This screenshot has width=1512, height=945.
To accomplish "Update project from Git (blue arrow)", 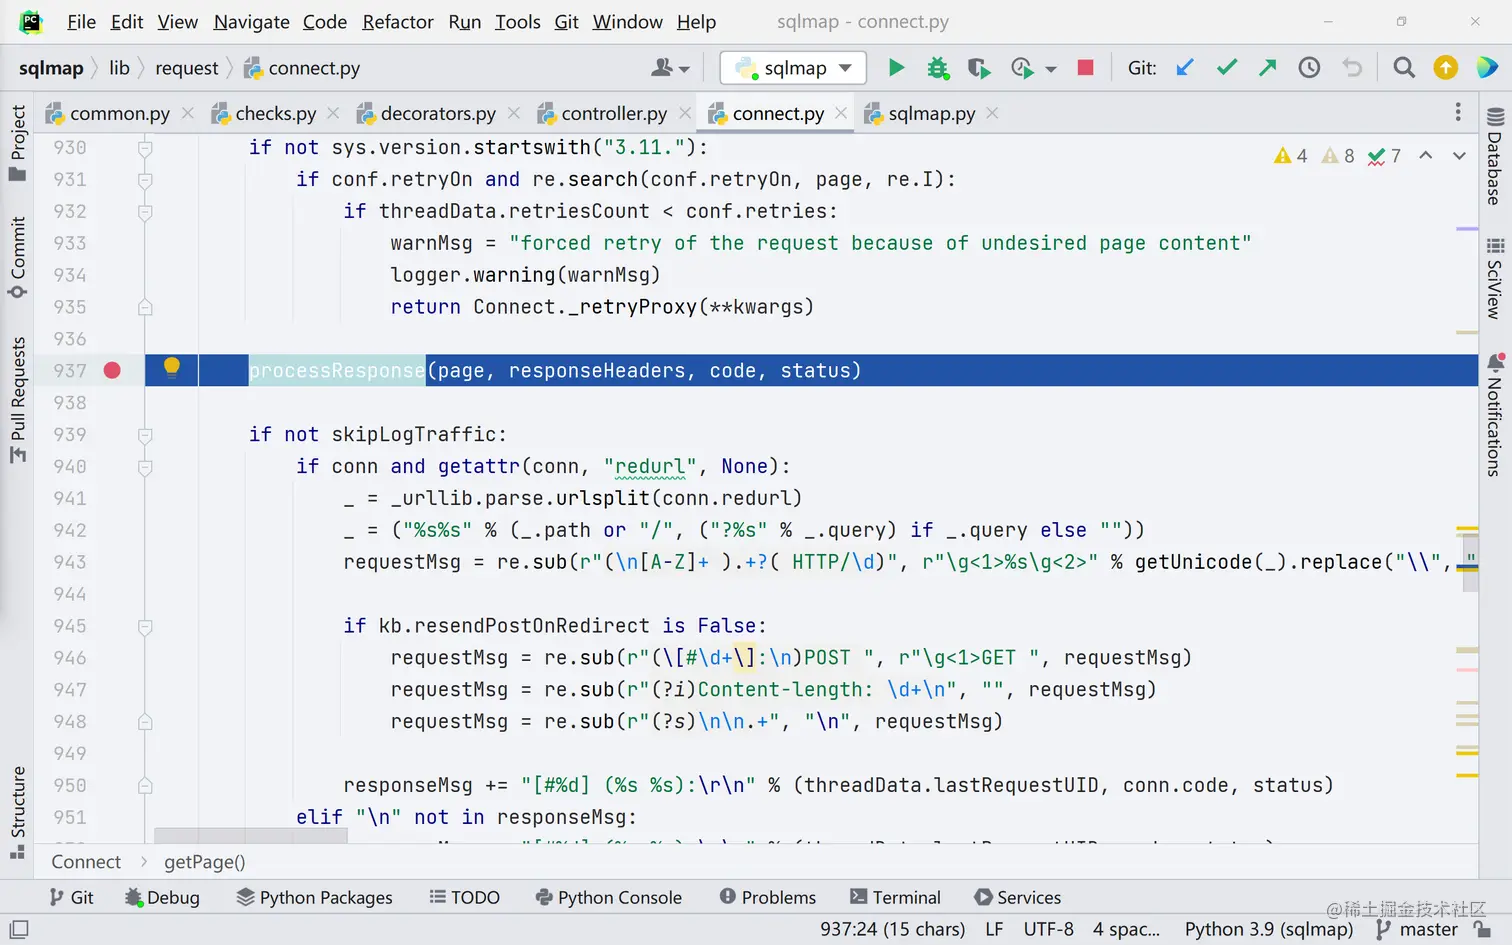I will [x=1185, y=68].
